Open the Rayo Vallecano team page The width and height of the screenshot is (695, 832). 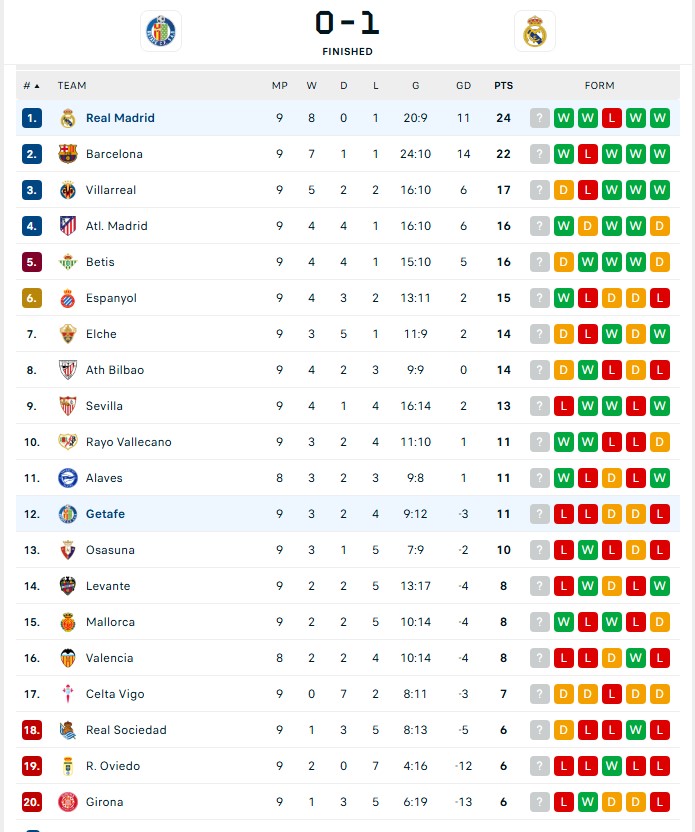pyautogui.click(x=128, y=442)
